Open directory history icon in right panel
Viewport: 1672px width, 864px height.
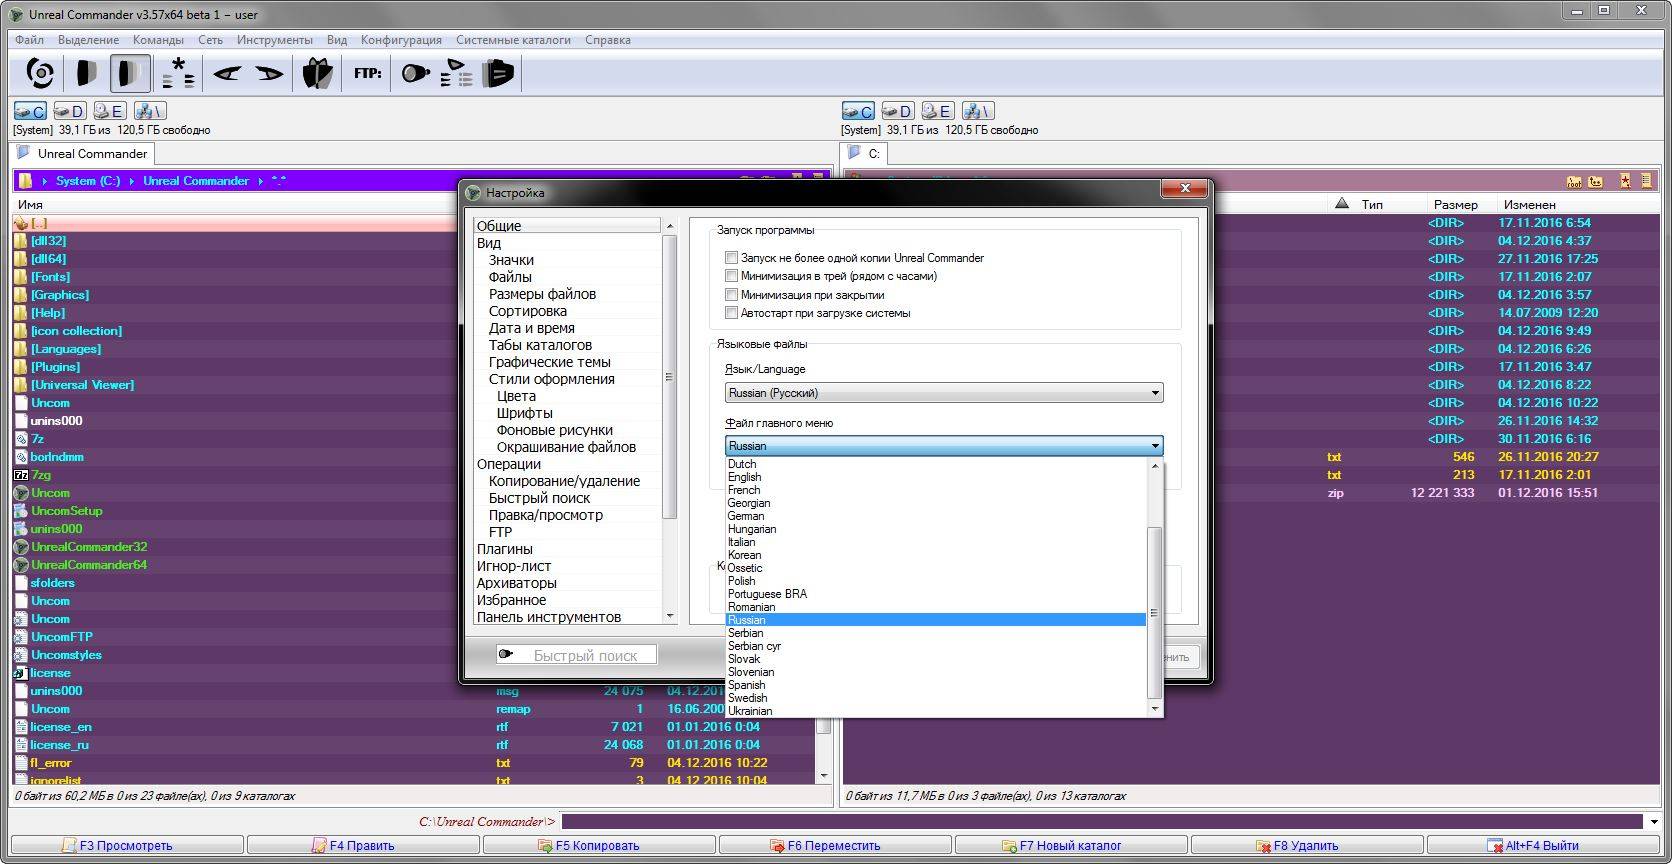tap(1646, 181)
